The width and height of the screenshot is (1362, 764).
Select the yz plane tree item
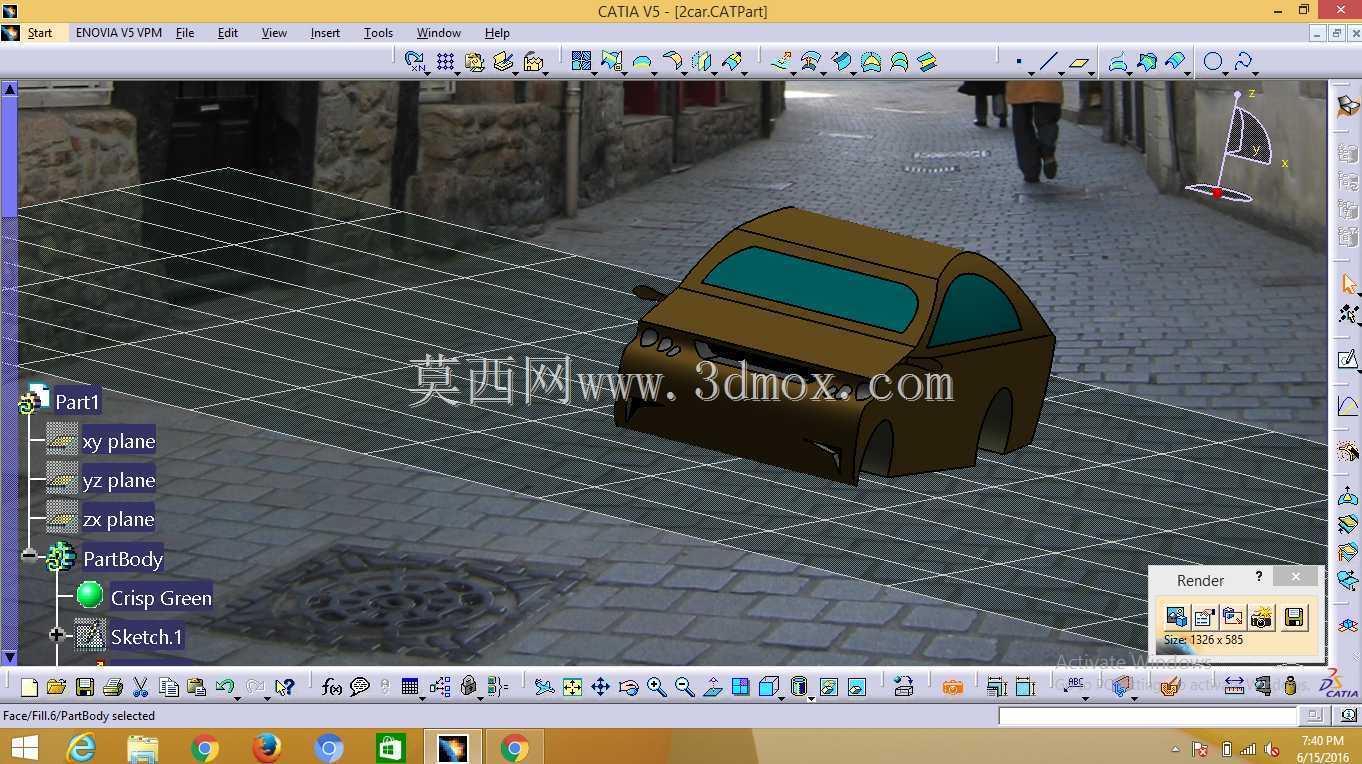click(119, 480)
